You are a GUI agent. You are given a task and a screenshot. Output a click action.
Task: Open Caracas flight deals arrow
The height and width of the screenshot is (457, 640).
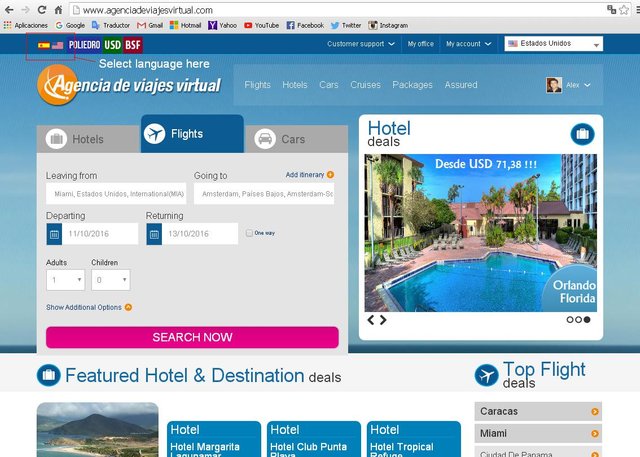(x=595, y=412)
